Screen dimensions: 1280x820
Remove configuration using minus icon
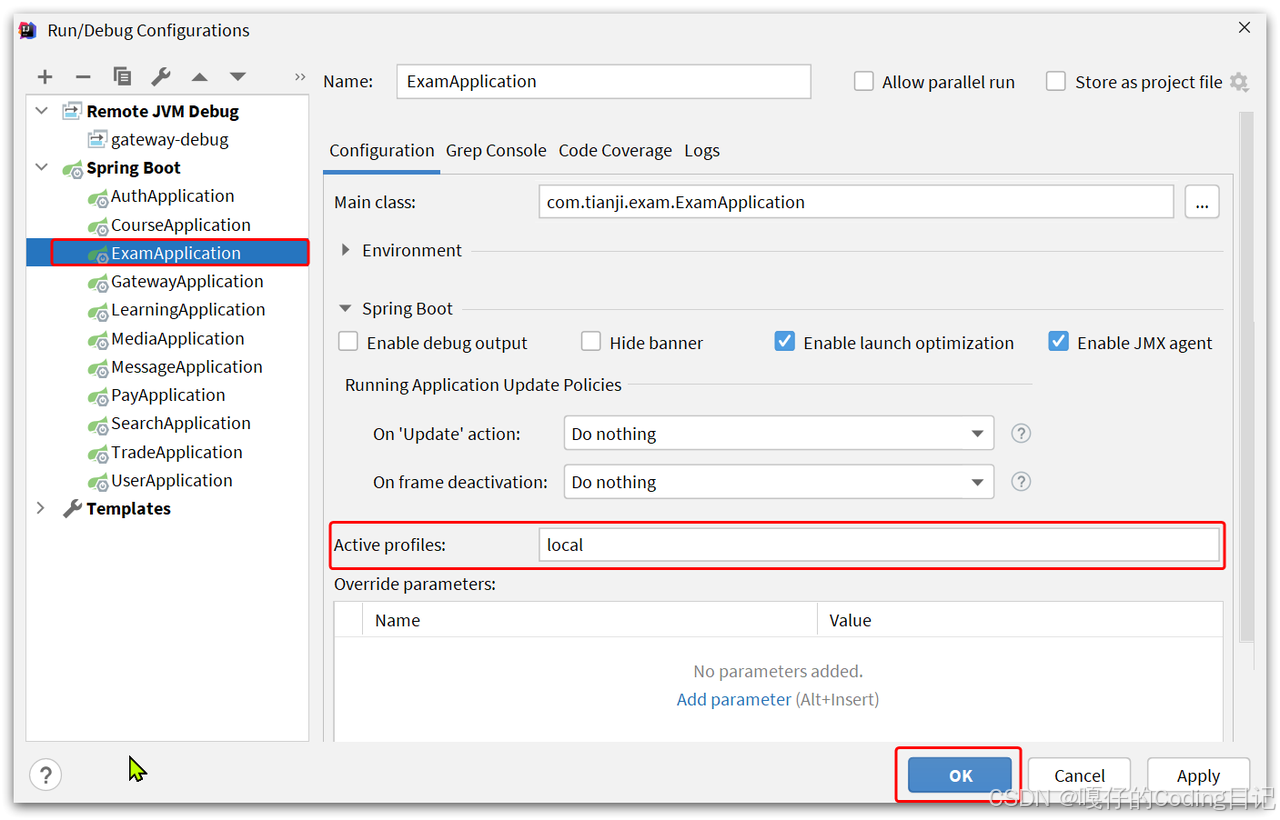tap(83, 77)
